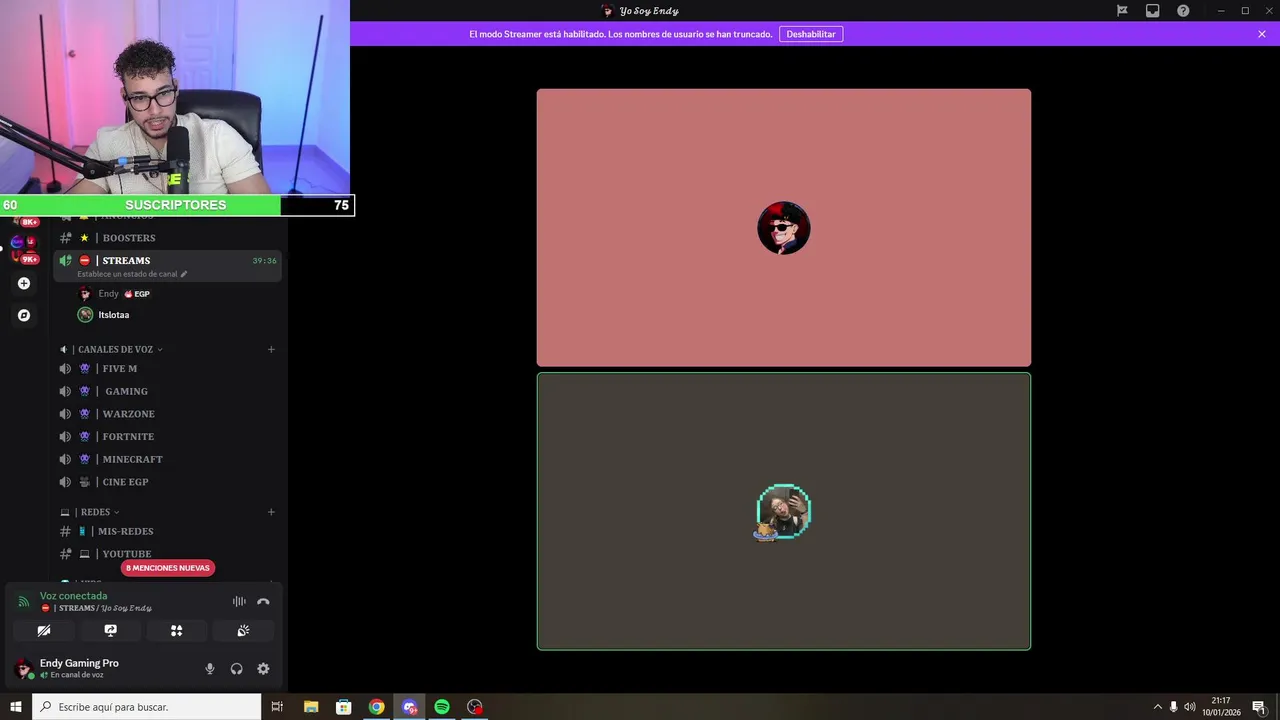Open the soundboard icon
Screen dimensions: 1280x720
point(243,630)
